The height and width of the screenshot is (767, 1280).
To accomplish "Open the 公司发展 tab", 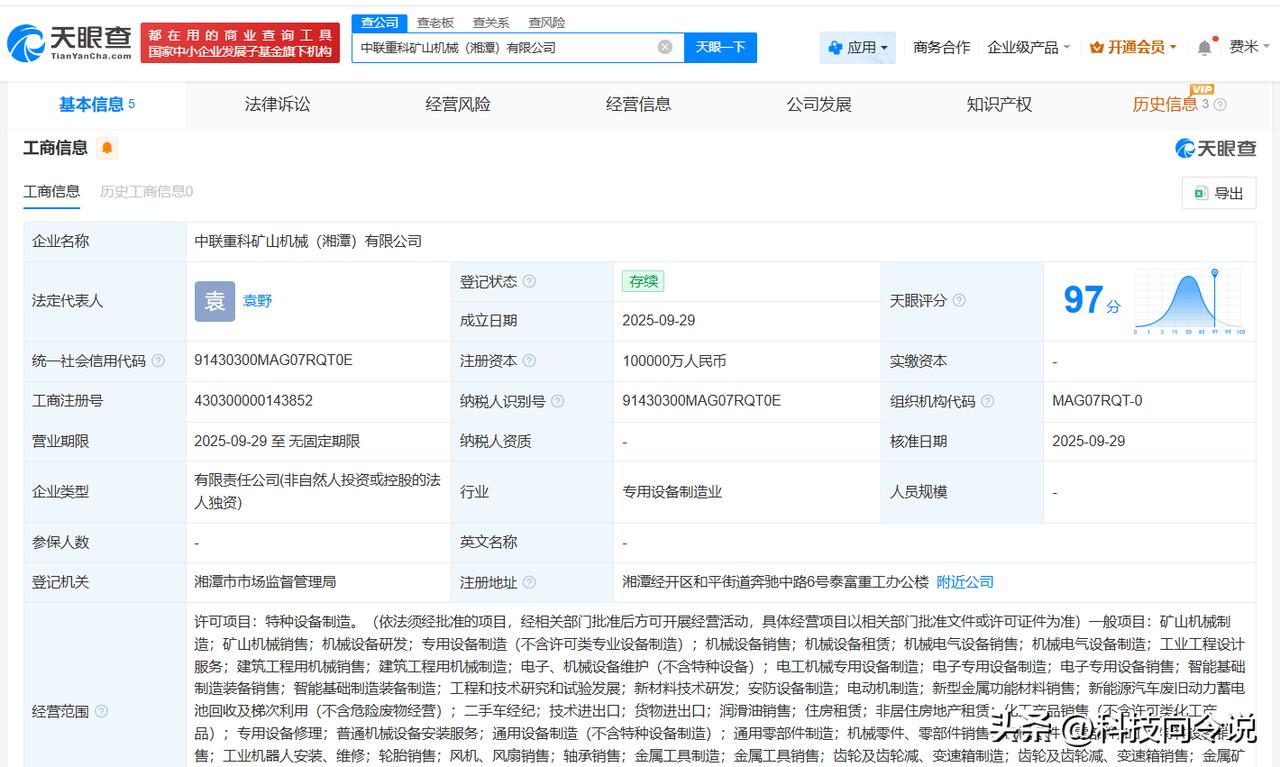I will coord(819,104).
